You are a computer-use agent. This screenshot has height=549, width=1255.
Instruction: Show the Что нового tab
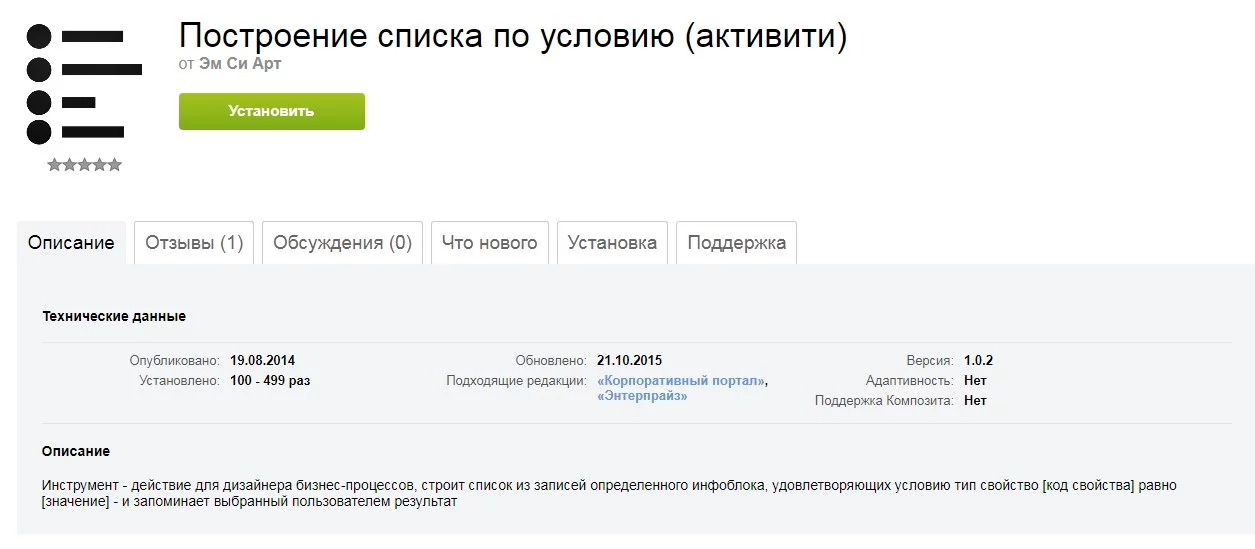click(489, 243)
